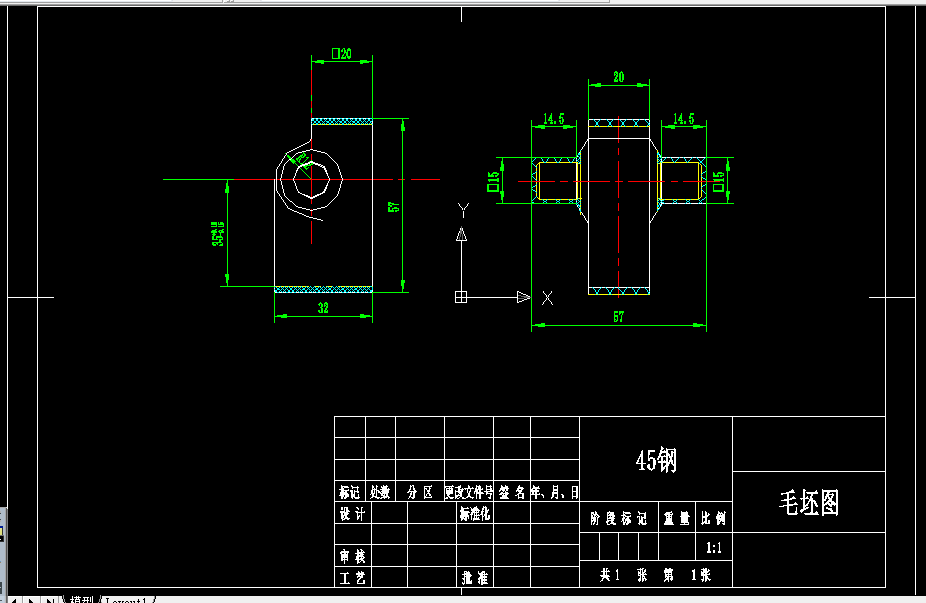The width and height of the screenshot is (926, 603).
Task: Click the 共1张 sheet count text
Action: click(624, 575)
